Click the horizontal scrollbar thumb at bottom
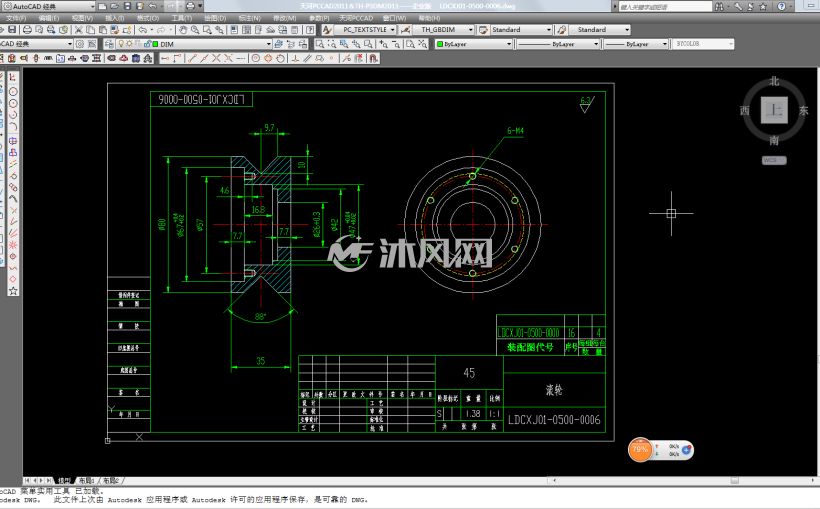820x509 pixels. click(735, 480)
